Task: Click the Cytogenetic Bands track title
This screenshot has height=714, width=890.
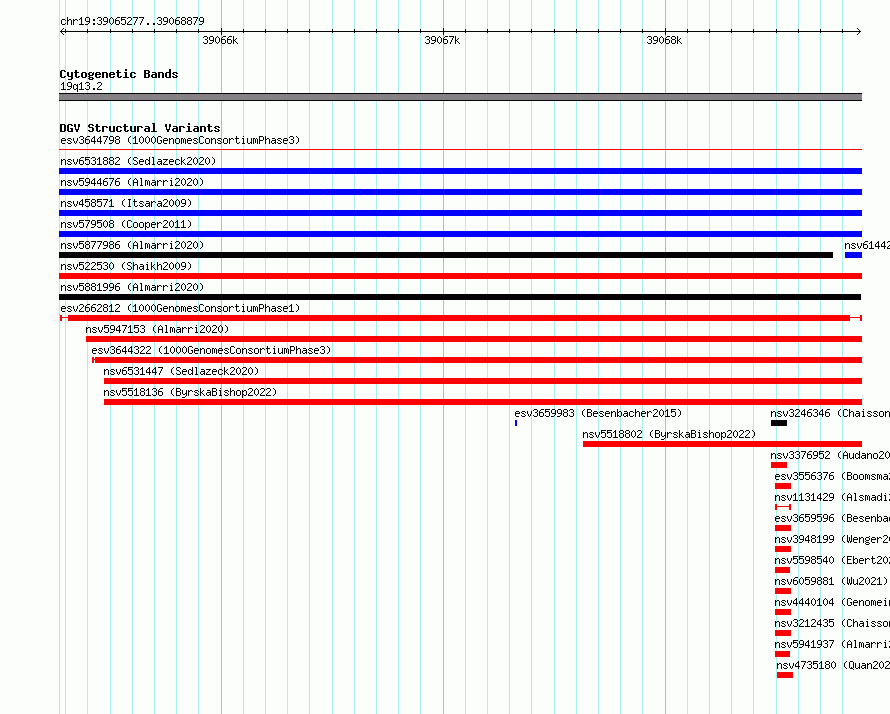Action: coord(119,74)
